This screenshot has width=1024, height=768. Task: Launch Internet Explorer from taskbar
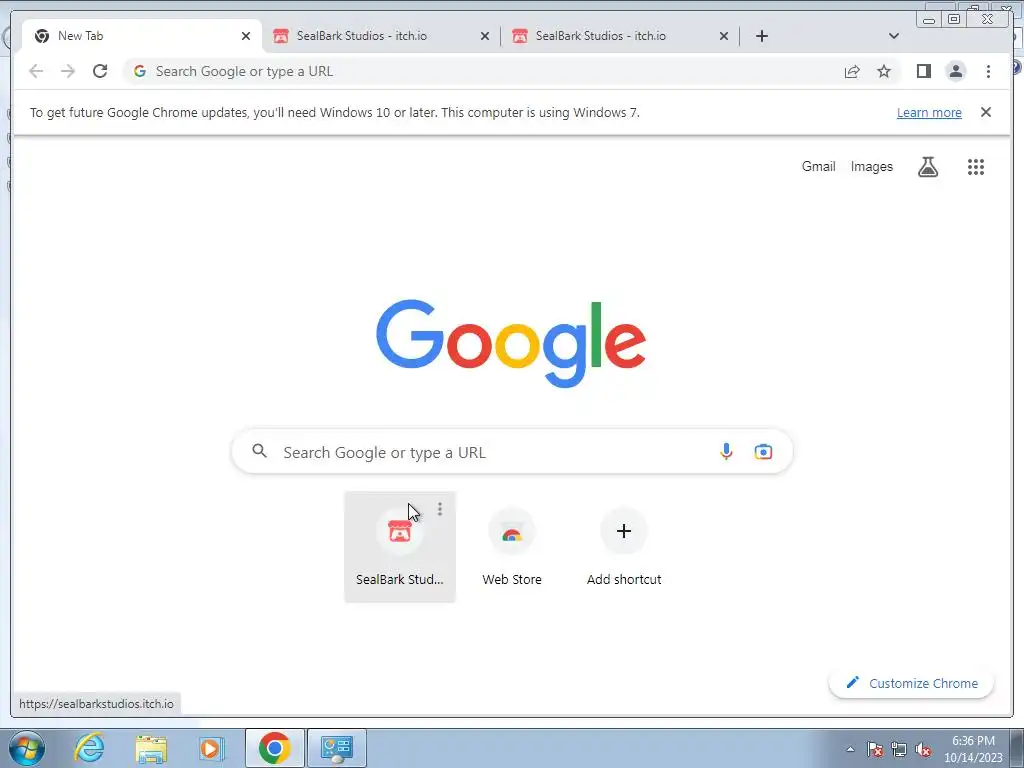coord(89,748)
